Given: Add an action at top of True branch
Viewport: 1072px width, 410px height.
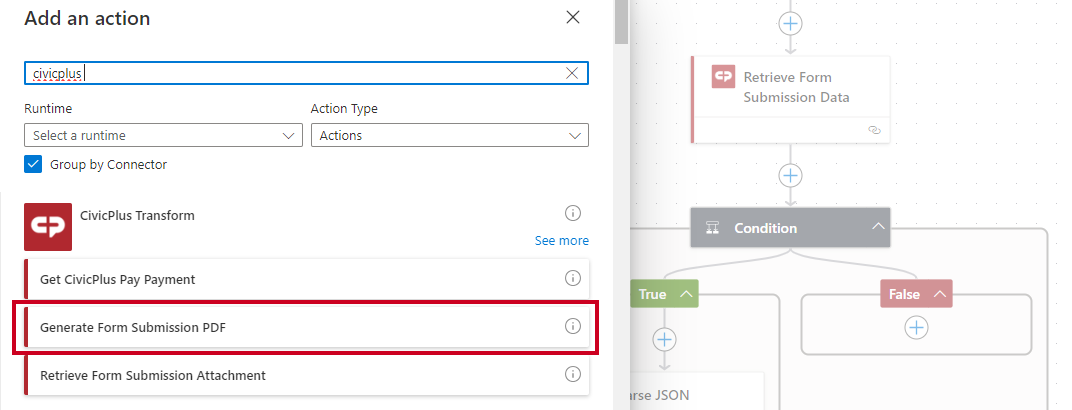Looking at the screenshot, I should tap(665, 339).
